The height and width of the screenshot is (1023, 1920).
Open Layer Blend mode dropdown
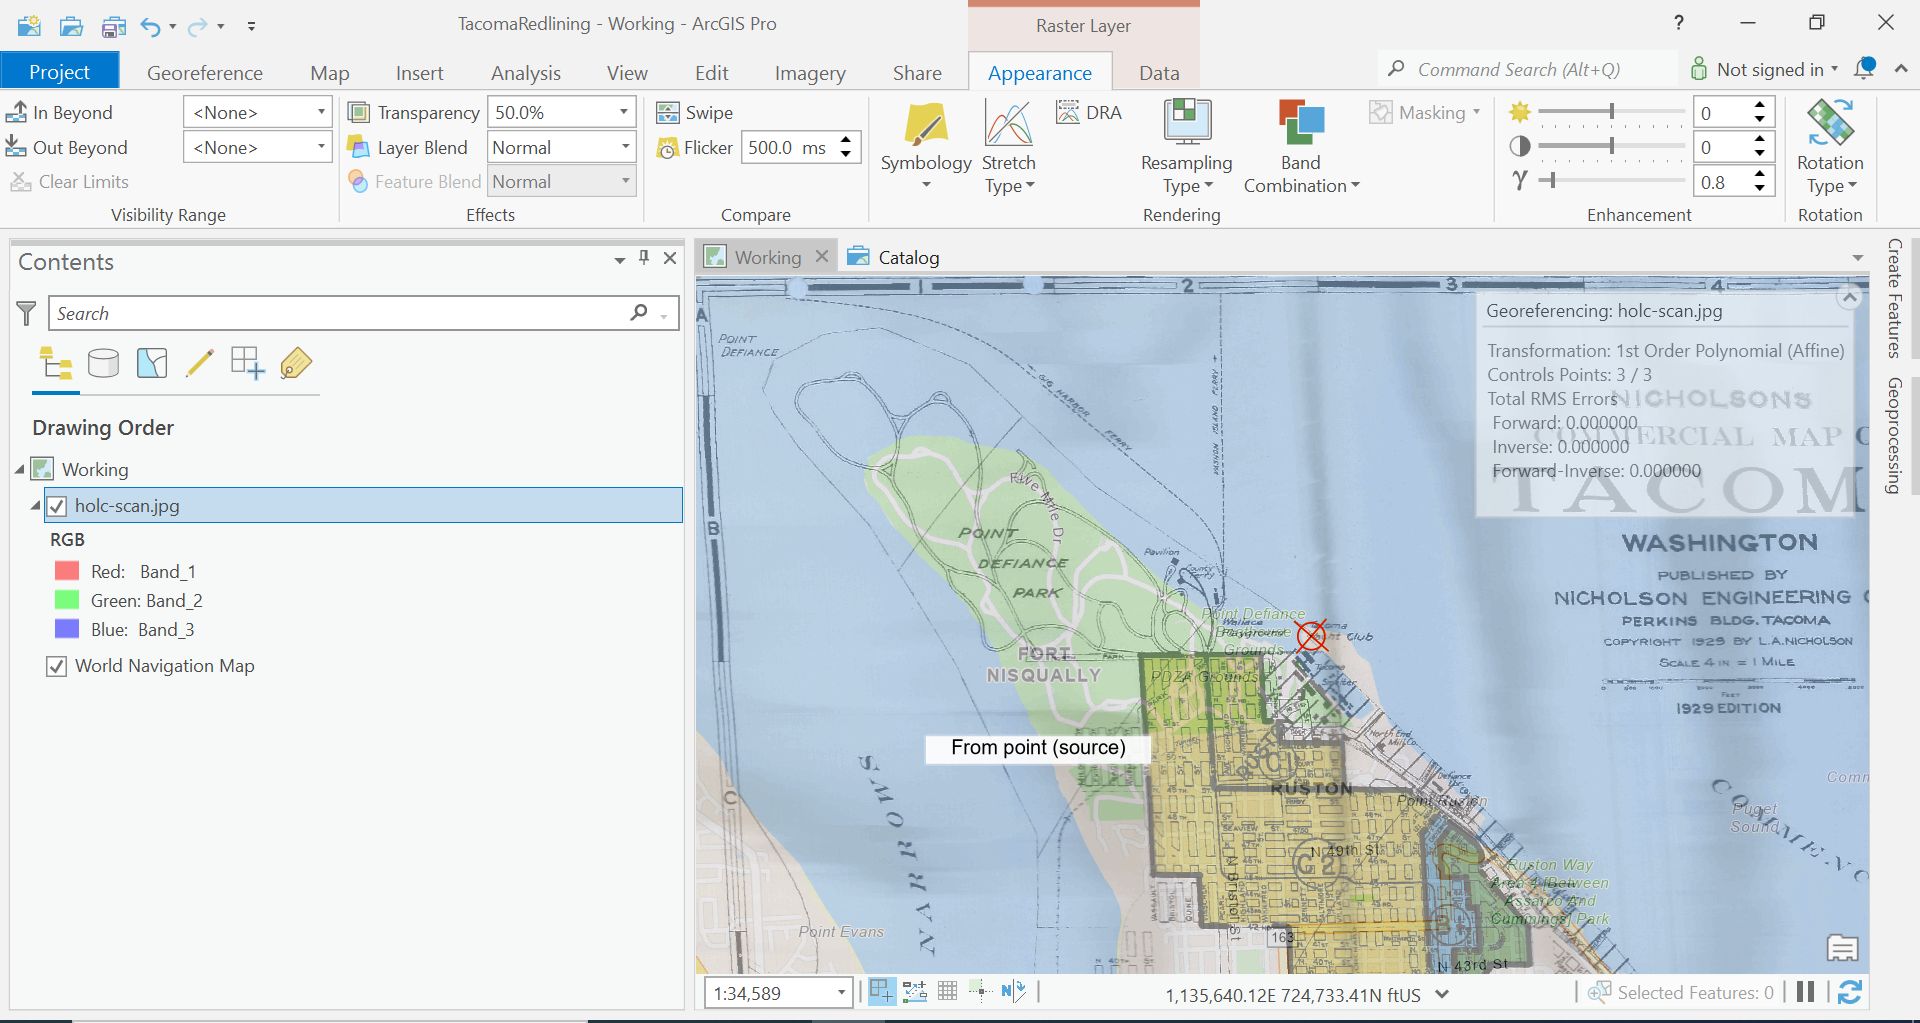coord(625,147)
